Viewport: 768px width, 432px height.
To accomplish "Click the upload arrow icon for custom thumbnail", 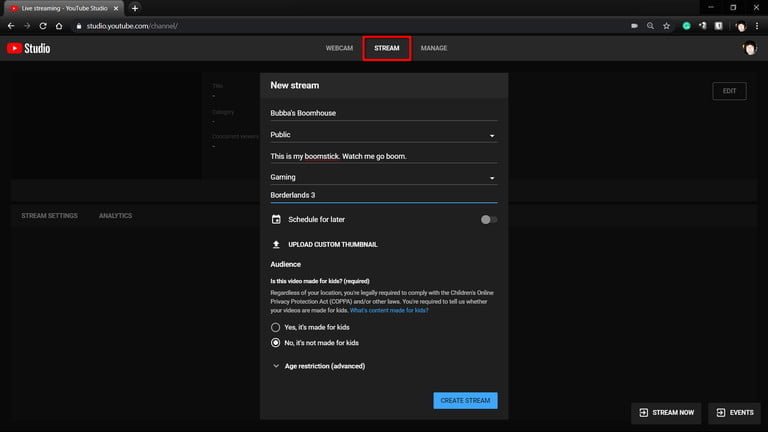I will tap(276, 244).
